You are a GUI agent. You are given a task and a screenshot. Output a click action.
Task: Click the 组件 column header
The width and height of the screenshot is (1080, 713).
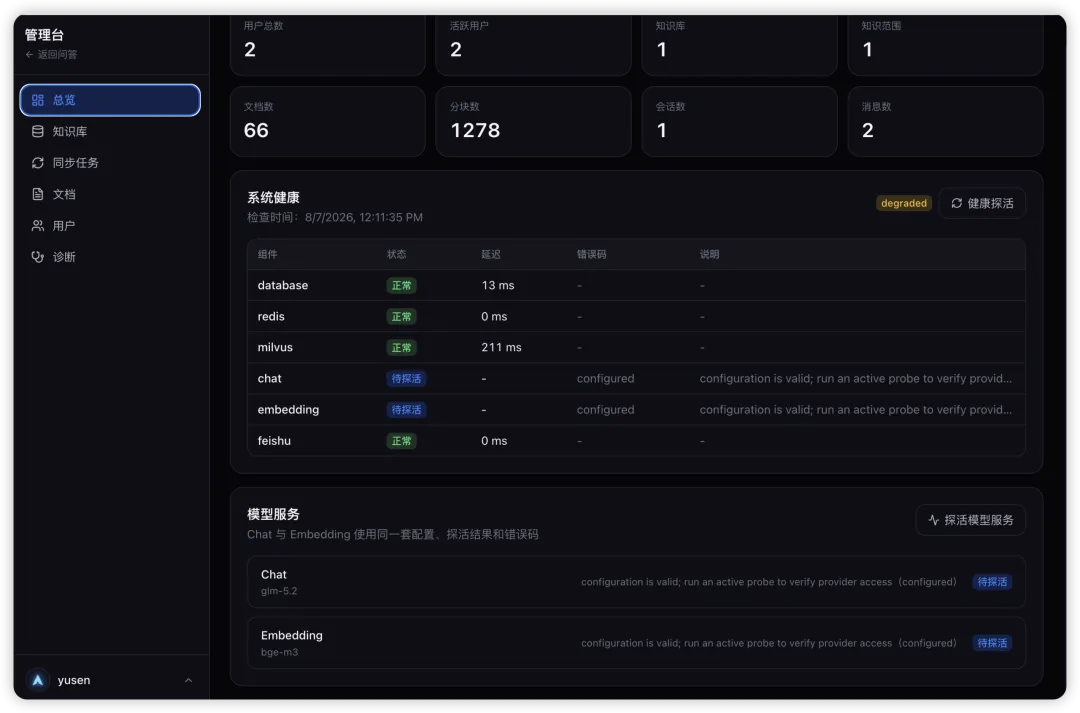267,254
